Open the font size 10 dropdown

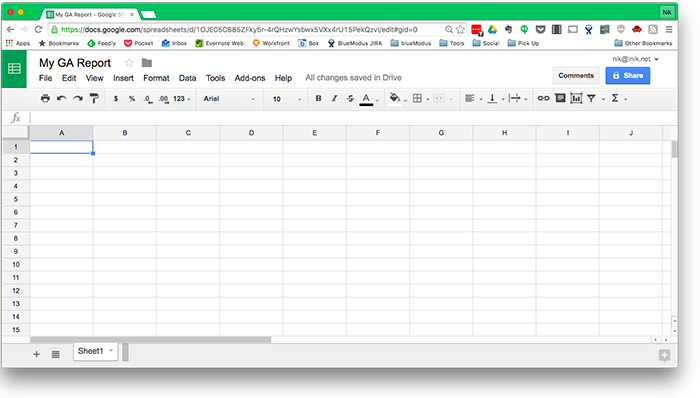coord(287,99)
